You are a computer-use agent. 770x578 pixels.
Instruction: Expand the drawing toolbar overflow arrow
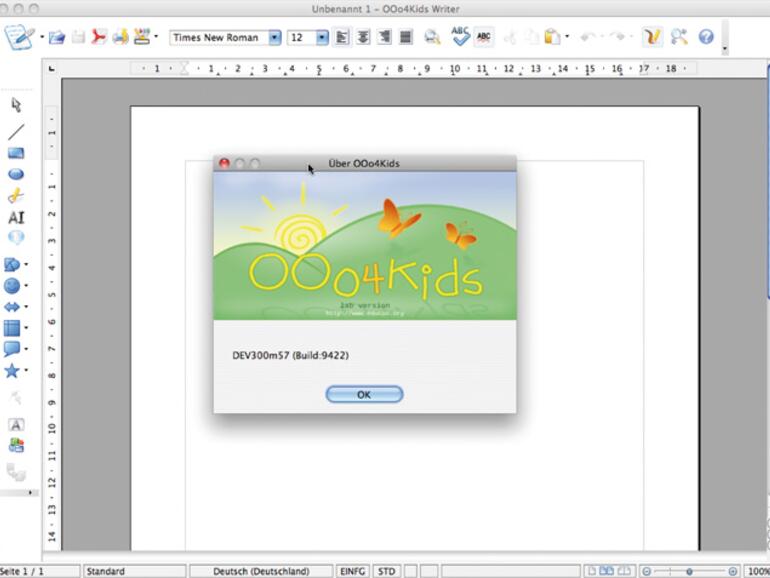[x=30, y=493]
